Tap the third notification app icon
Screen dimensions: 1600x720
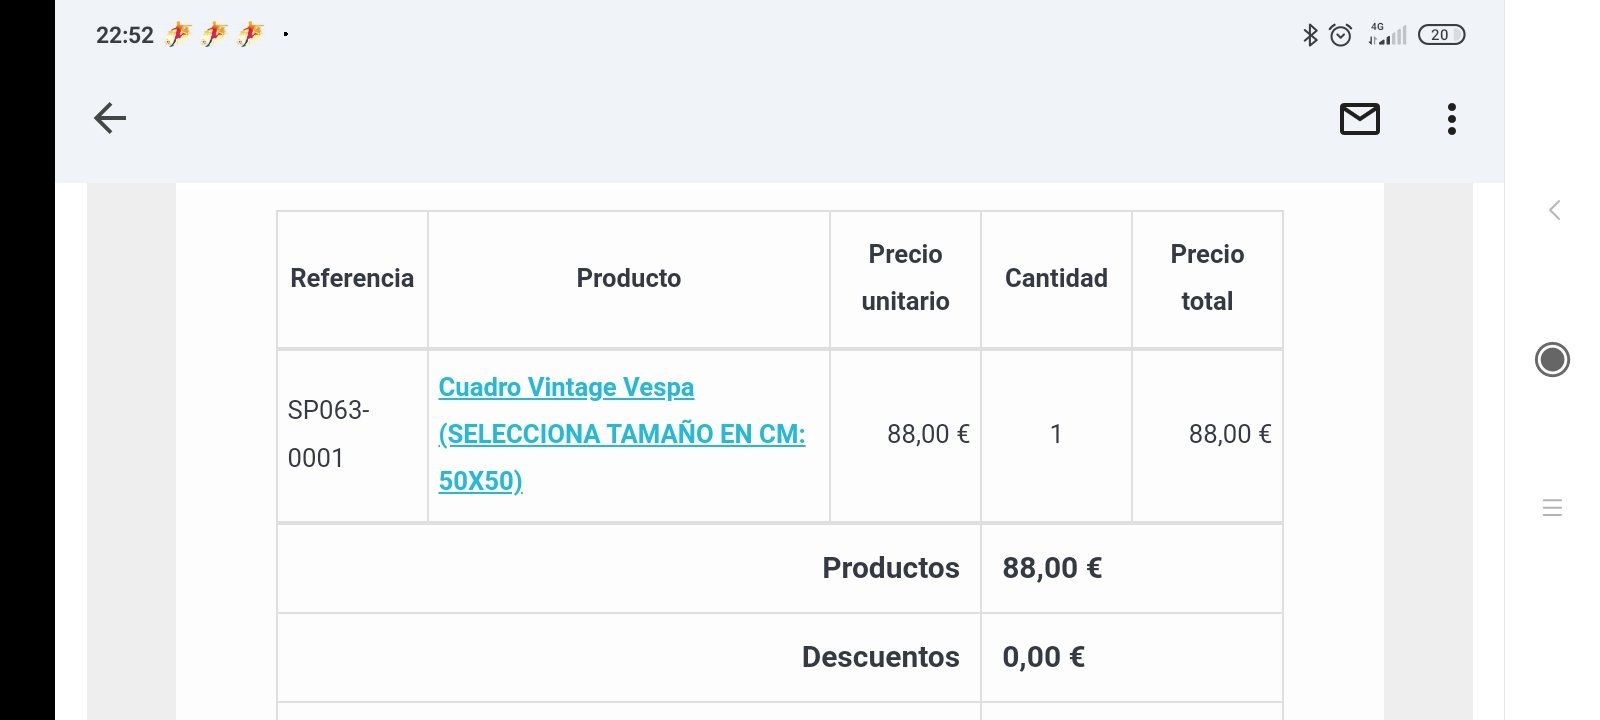click(x=250, y=35)
